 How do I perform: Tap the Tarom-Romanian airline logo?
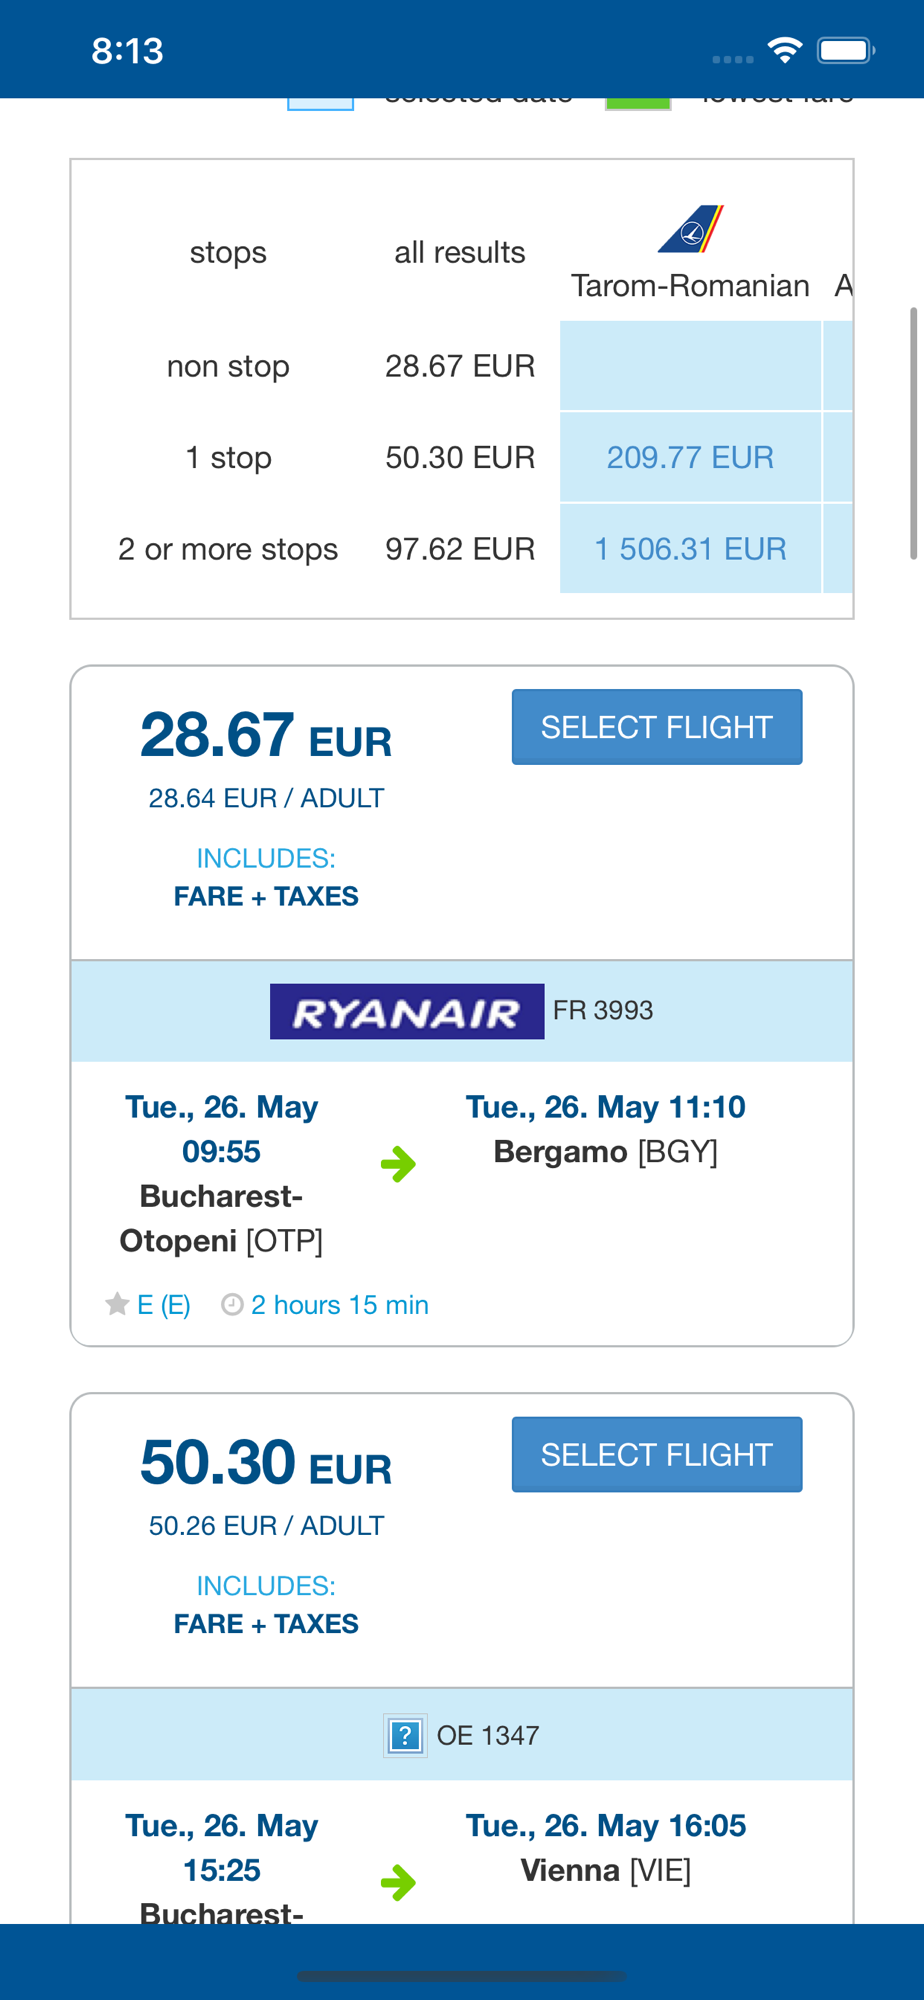tap(690, 229)
